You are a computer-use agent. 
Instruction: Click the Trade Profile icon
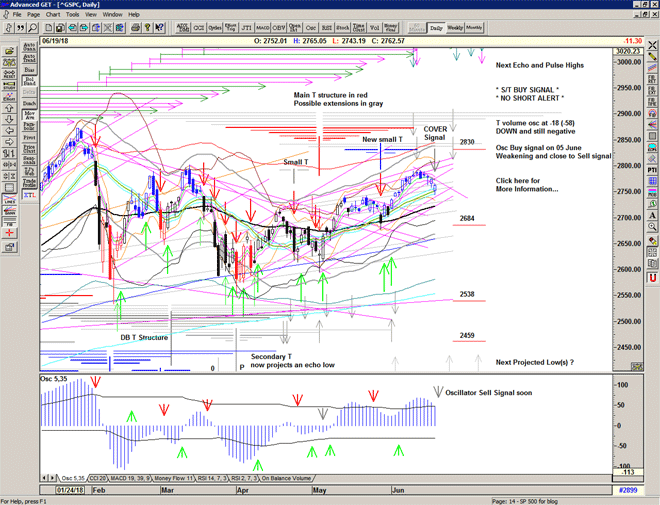coord(29,183)
